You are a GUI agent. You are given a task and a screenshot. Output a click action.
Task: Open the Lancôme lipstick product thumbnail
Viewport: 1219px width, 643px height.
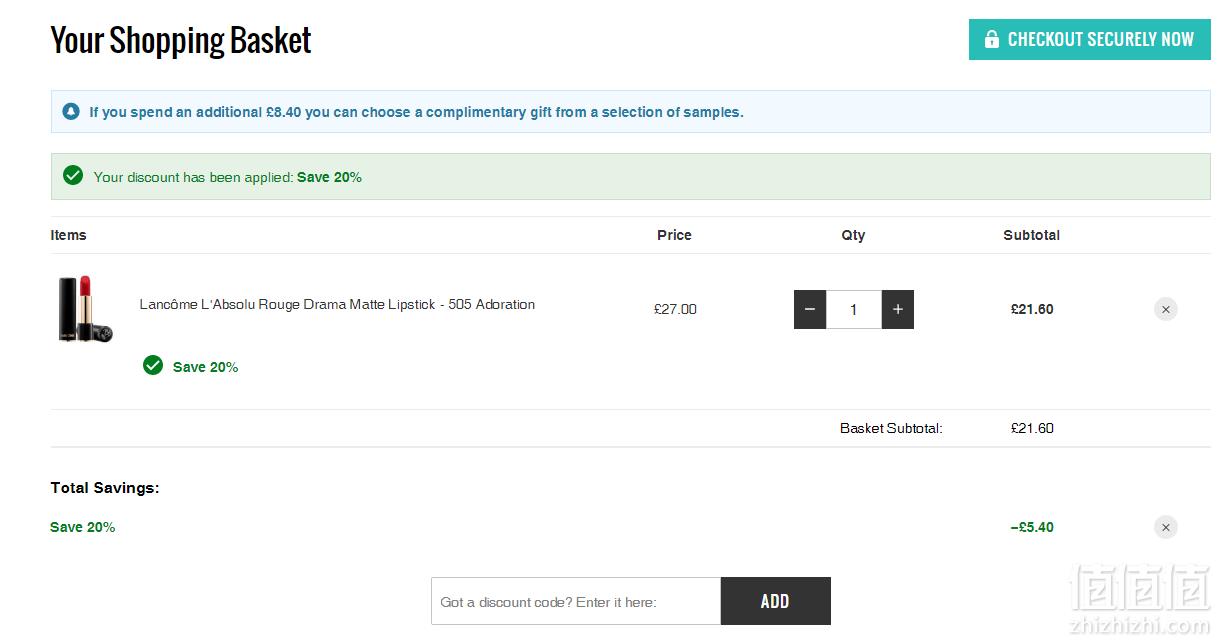point(86,310)
